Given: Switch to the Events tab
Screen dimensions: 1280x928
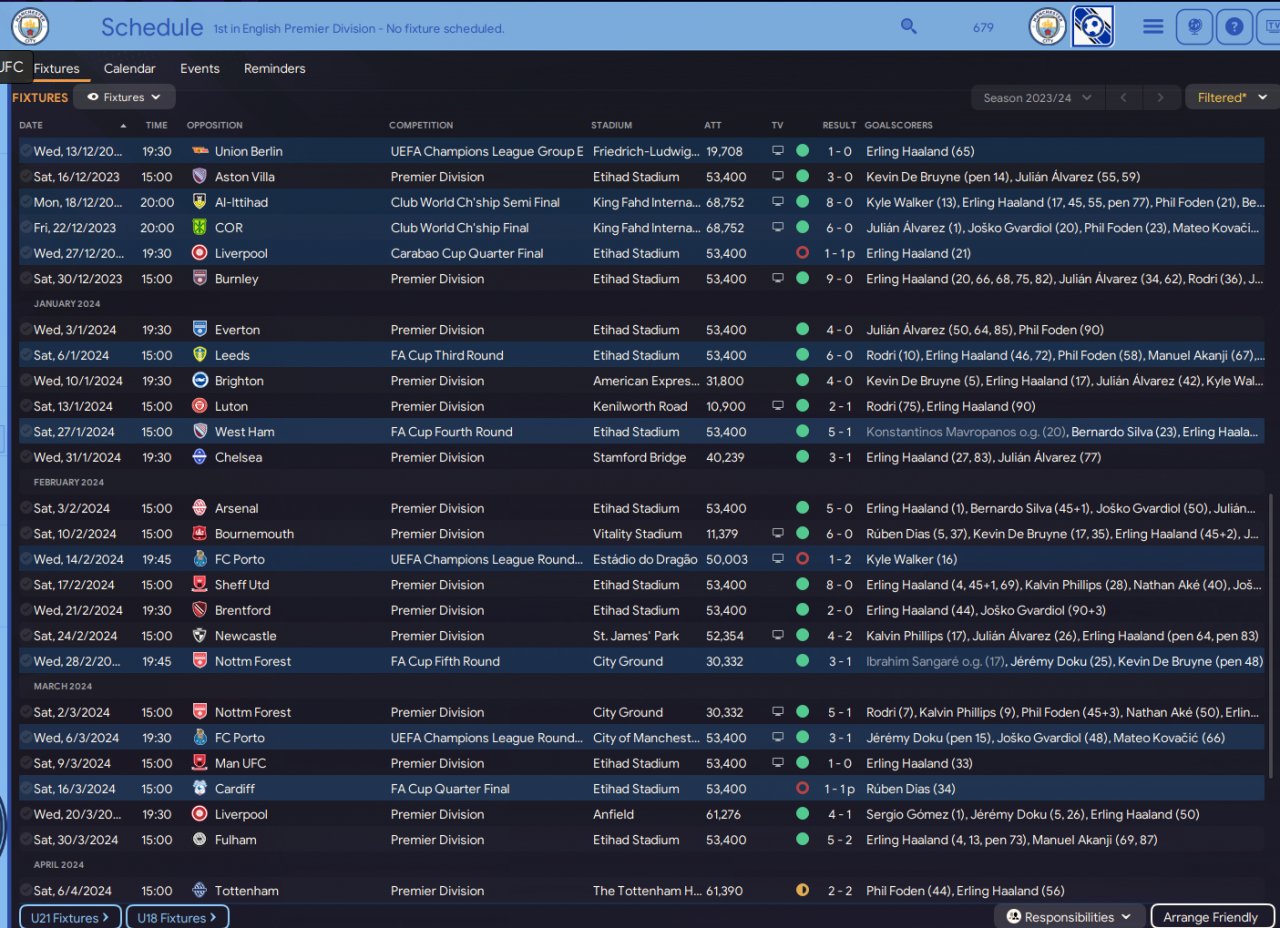Looking at the screenshot, I should tap(200, 69).
